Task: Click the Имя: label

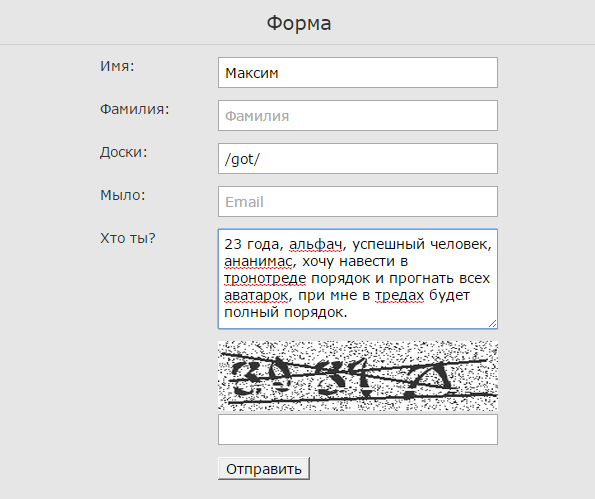Action: pyautogui.click(x=117, y=66)
